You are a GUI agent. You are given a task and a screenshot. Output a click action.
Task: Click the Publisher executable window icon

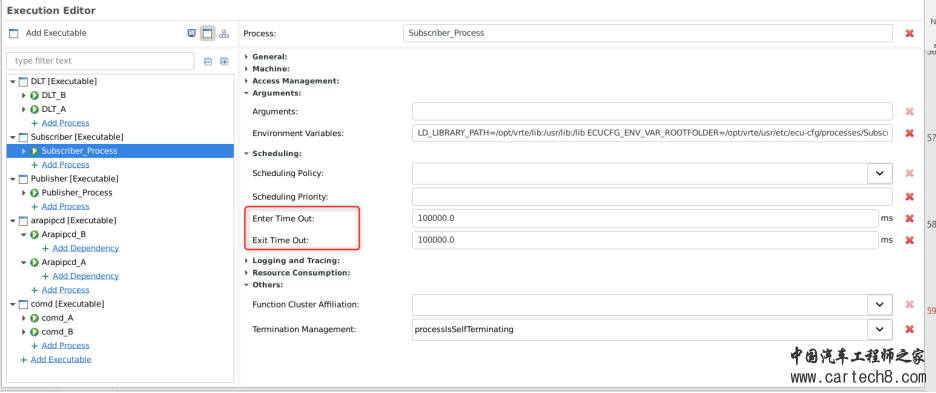click(x=24, y=179)
